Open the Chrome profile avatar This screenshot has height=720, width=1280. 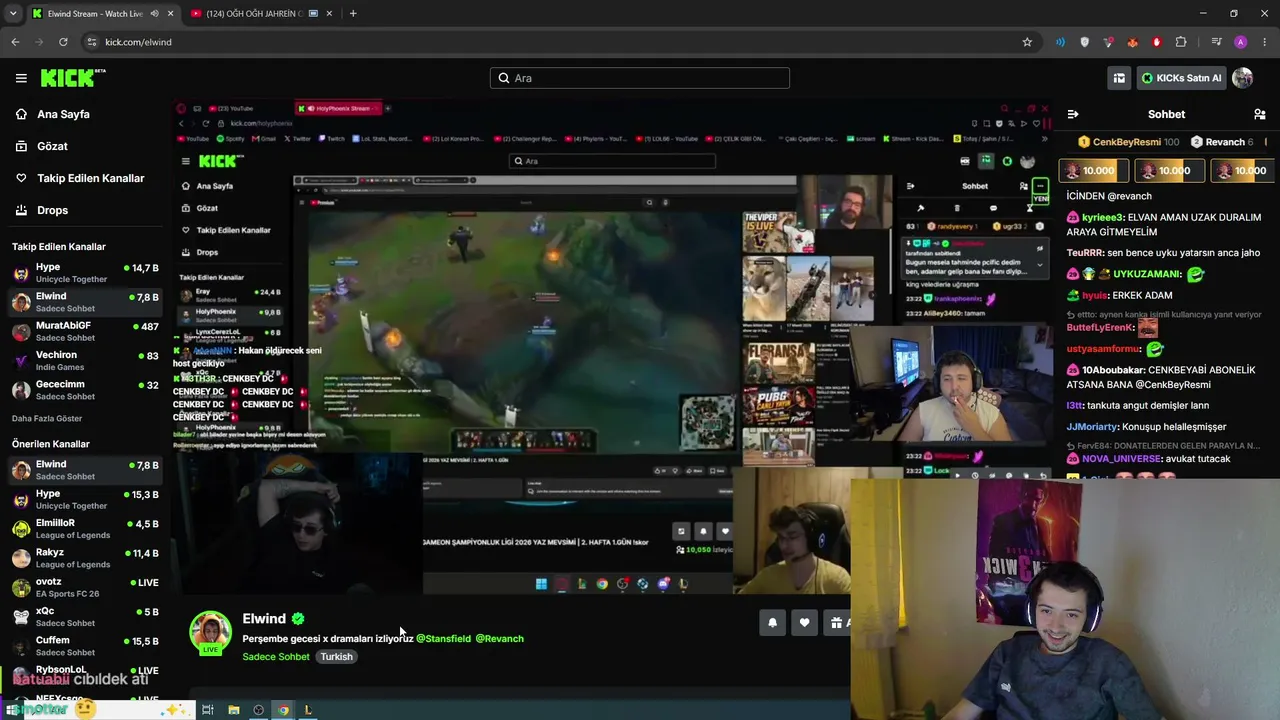(1241, 42)
